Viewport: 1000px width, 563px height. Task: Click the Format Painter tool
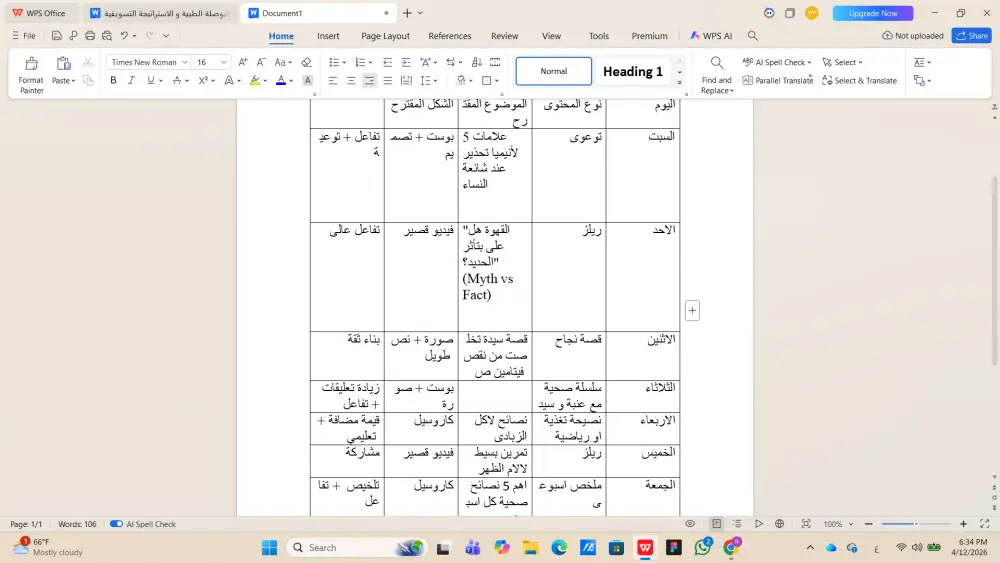click(x=31, y=75)
